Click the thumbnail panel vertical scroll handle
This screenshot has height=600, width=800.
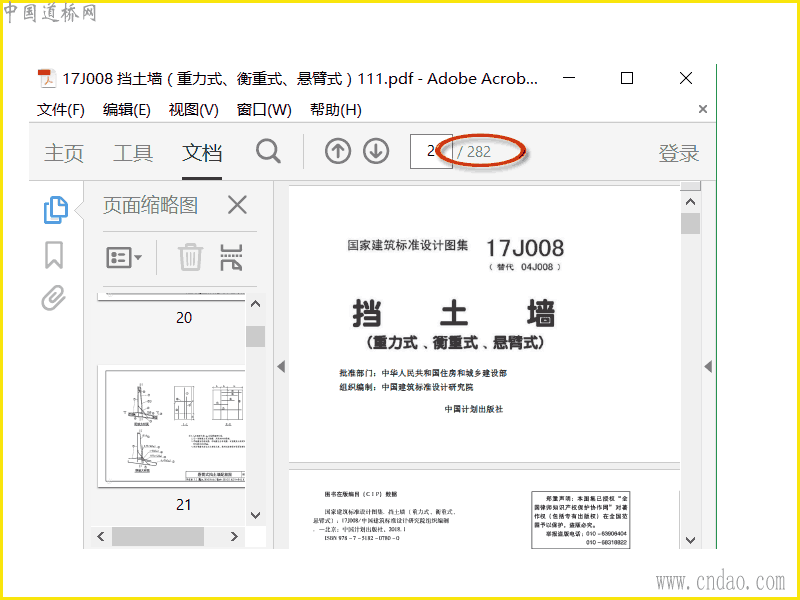[x=256, y=336]
